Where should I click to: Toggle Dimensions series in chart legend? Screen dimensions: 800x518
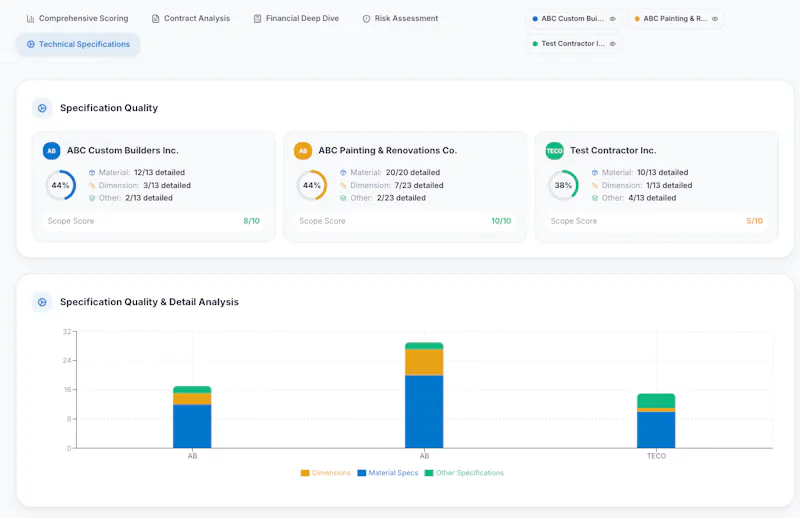click(326, 473)
